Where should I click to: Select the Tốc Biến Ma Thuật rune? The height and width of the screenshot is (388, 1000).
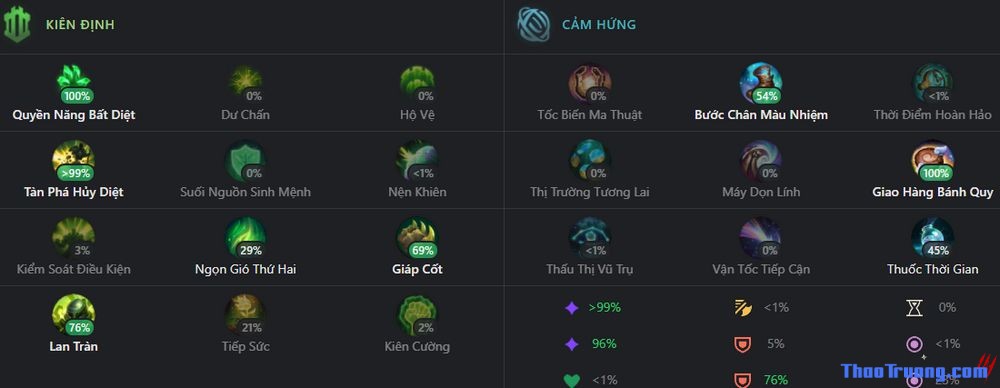(x=590, y=82)
